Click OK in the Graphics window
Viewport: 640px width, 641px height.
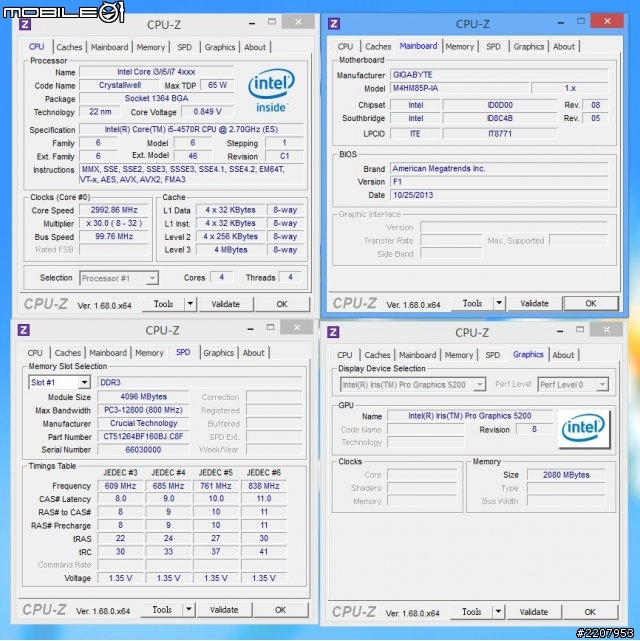(590, 612)
